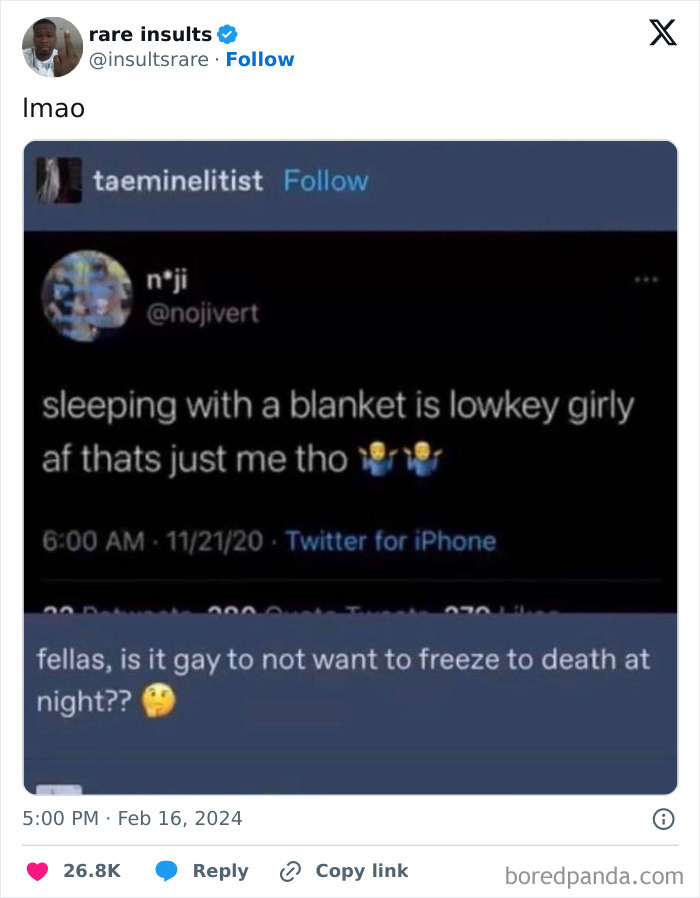Image resolution: width=700 pixels, height=898 pixels.
Task: Click the blue reply speech bubble icon
Action: [167, 871]
